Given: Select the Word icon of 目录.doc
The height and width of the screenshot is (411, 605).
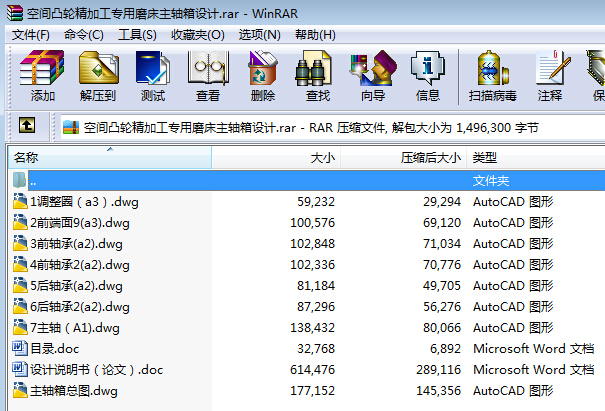Looking at the screenshot, I should 20,348.
